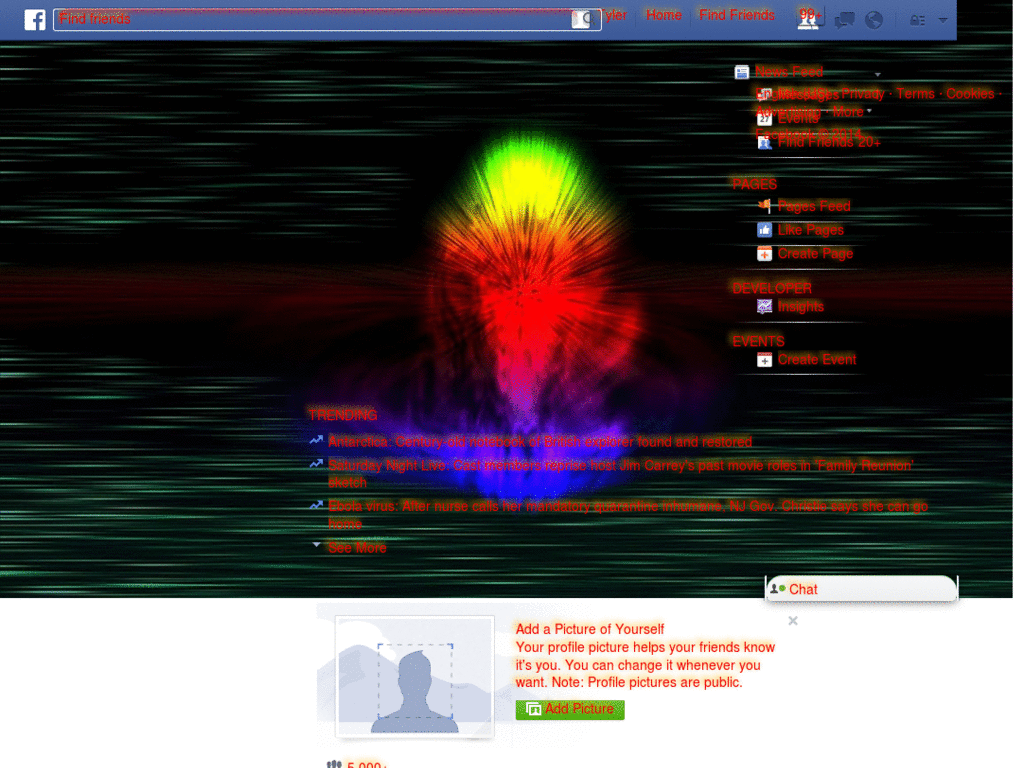Open Pages Feed
The image size is (1024, 768).
coord(814,206)
